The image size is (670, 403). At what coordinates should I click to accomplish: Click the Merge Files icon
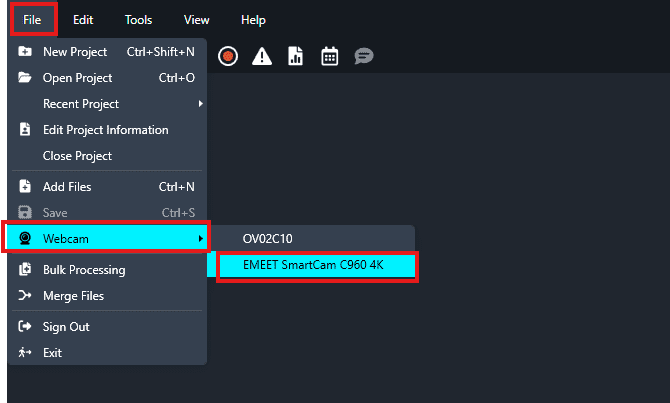click(x=25, y=296)
